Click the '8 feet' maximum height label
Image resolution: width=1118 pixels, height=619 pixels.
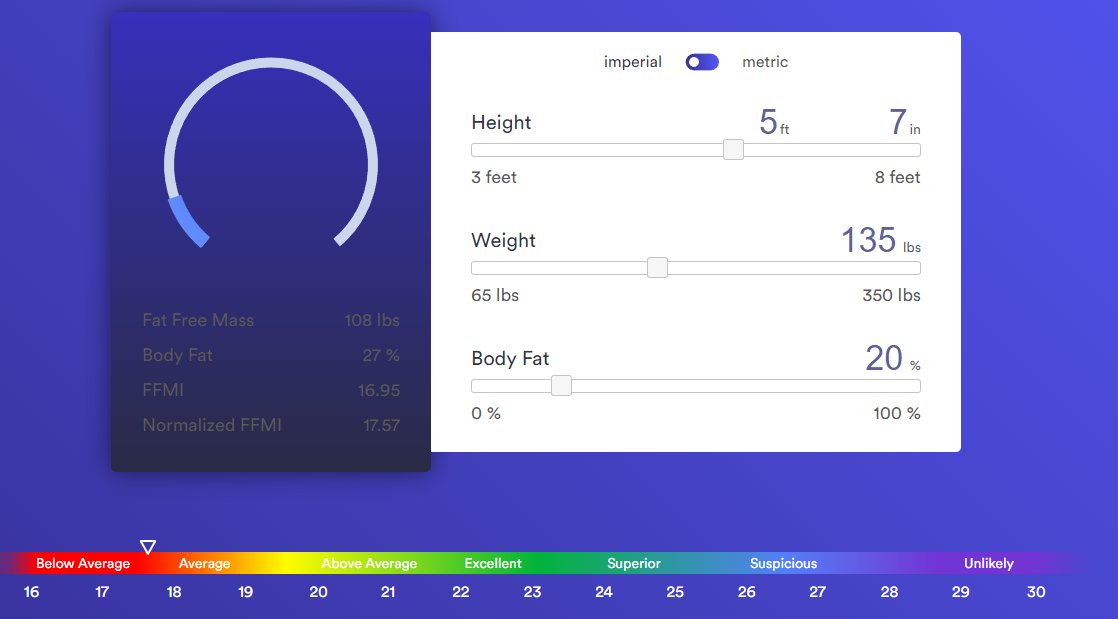tap(898, 177)
